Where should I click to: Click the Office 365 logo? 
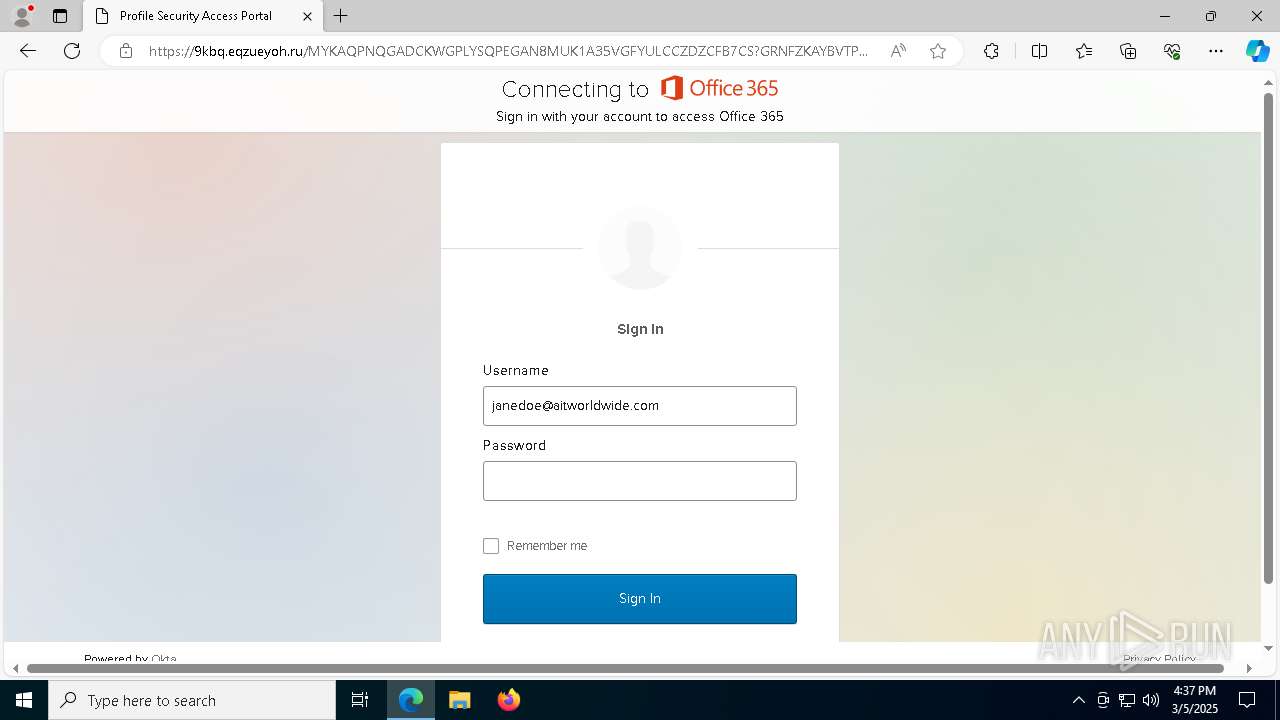coord(719,88)
